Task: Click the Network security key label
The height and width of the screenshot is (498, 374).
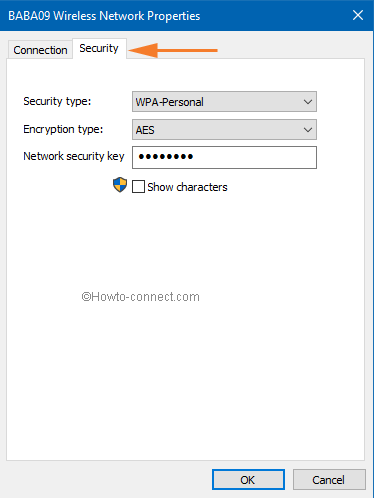Action: pyautogui.click(x=74, y=156)
